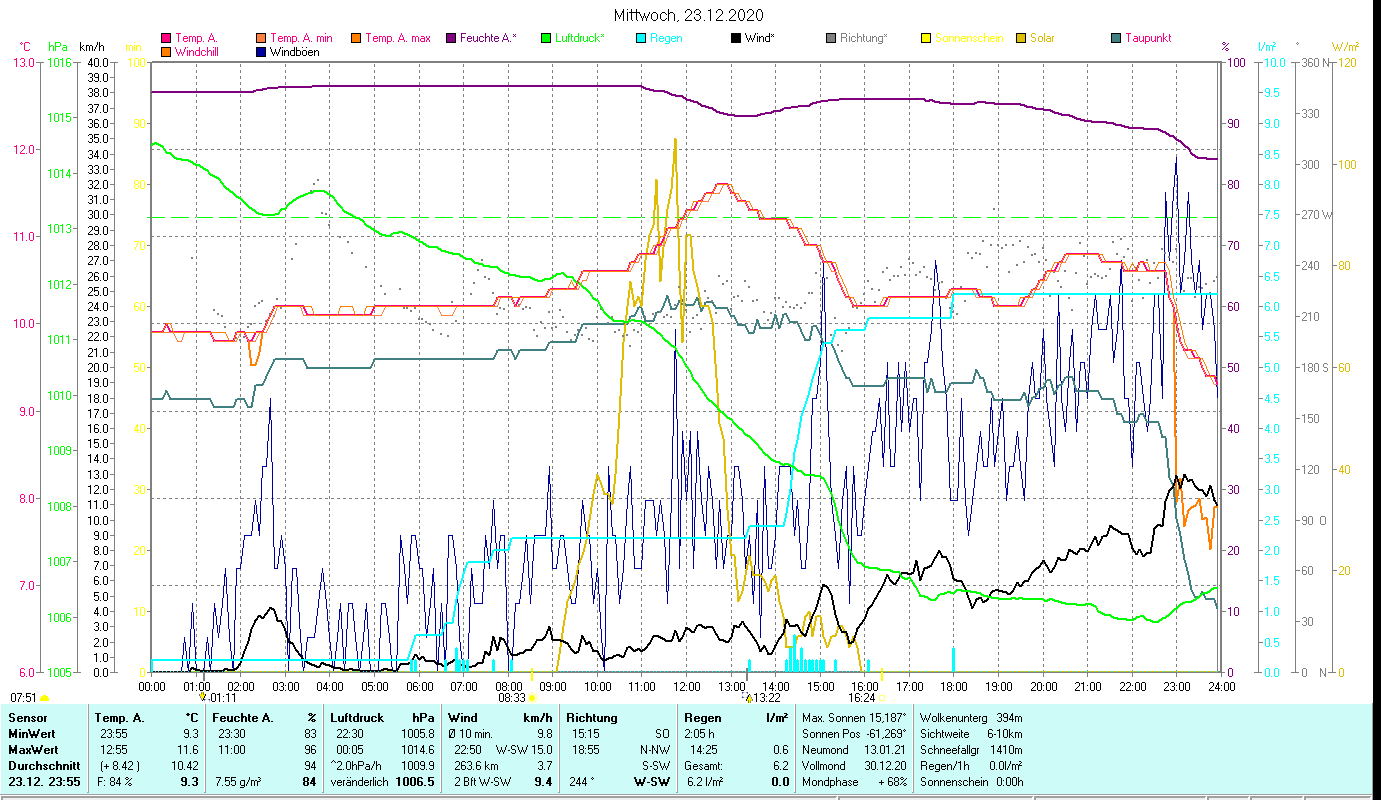Click the MinWert row label
1381x800 pixels.
pos(32,733)
